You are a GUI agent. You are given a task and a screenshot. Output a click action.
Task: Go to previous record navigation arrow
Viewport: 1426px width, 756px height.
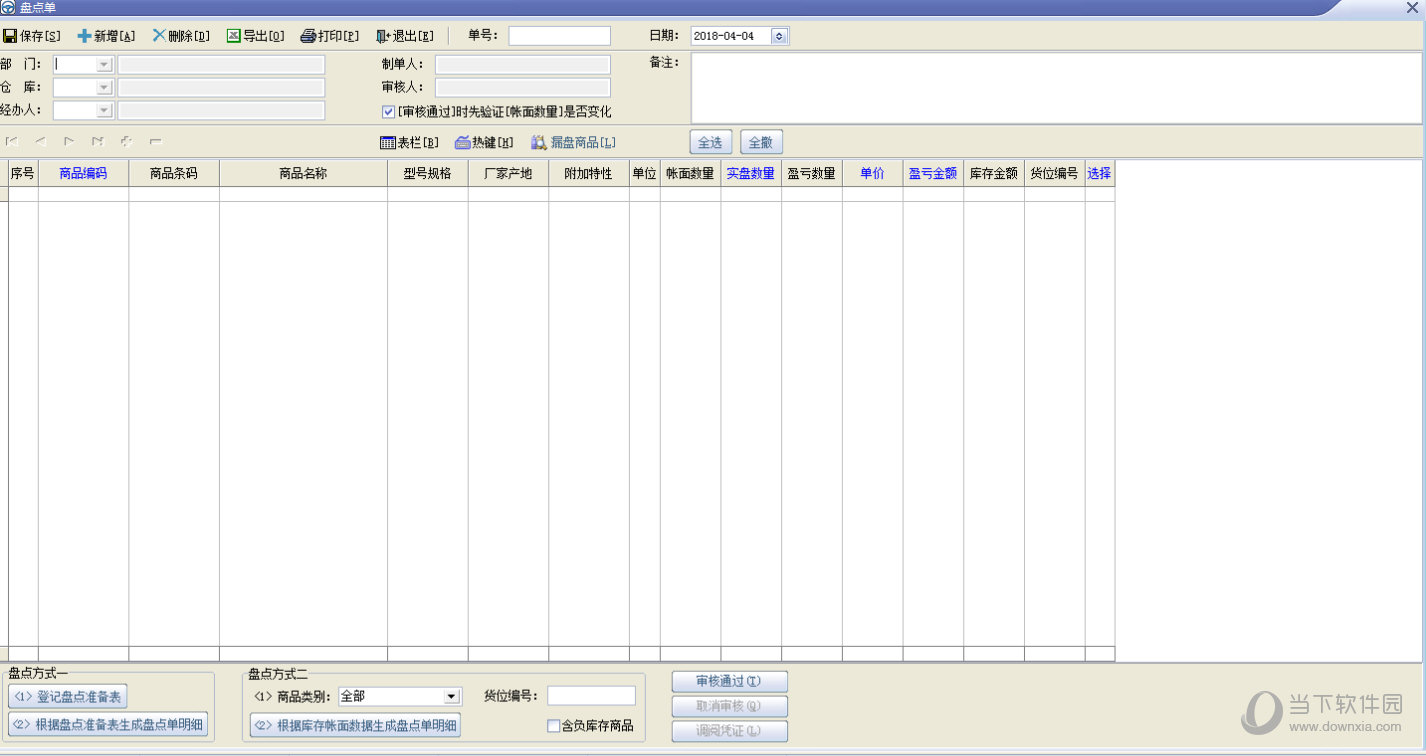click(x=41, y=142)
